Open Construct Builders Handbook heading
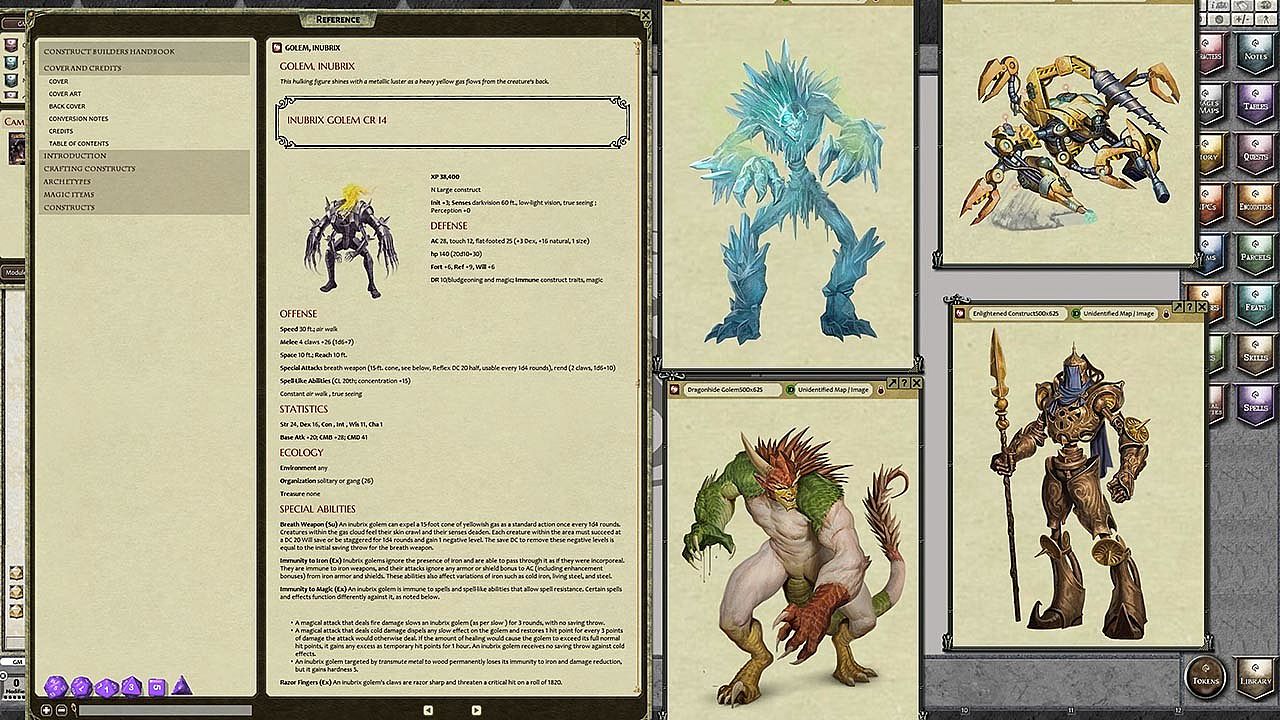This screenshot has height=720, width=1280. tap(143, 51)
